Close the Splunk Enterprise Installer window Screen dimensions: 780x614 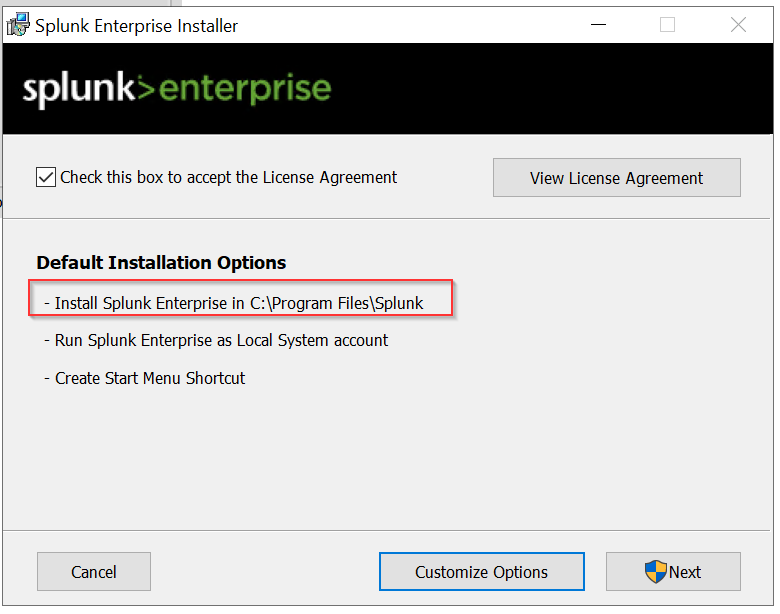click(738, 24)
